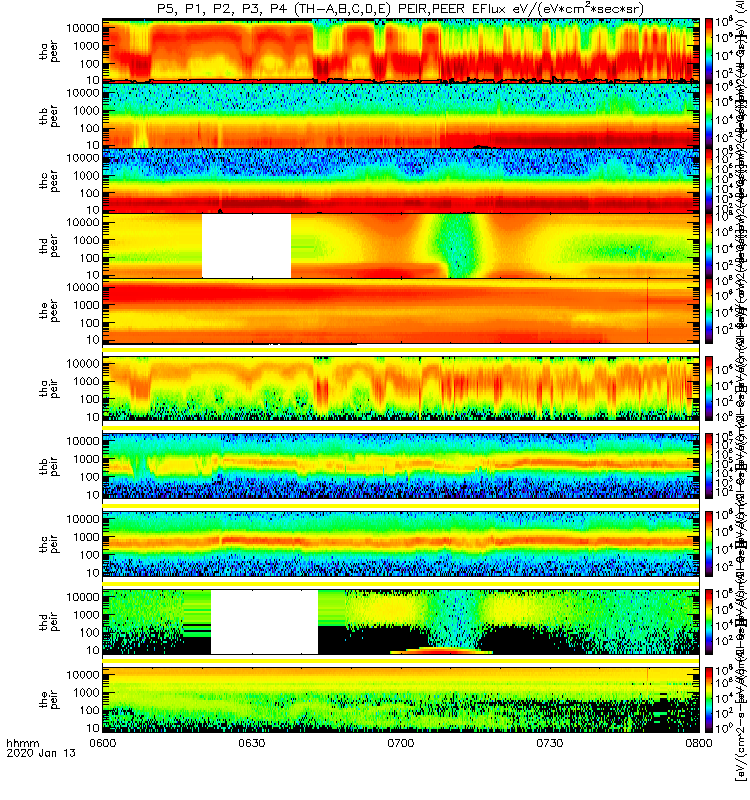The image size is (750, 800).
Task: Click the "100" tick label on the peer axis
Action: point(89,323)
